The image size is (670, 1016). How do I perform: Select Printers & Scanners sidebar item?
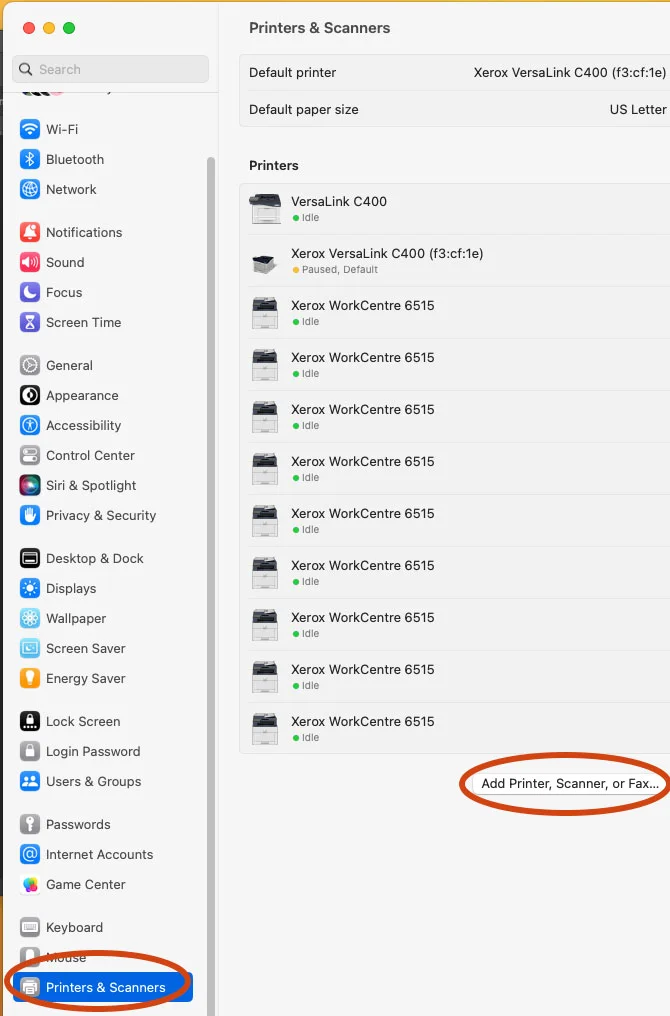click(x=102, y=987)
